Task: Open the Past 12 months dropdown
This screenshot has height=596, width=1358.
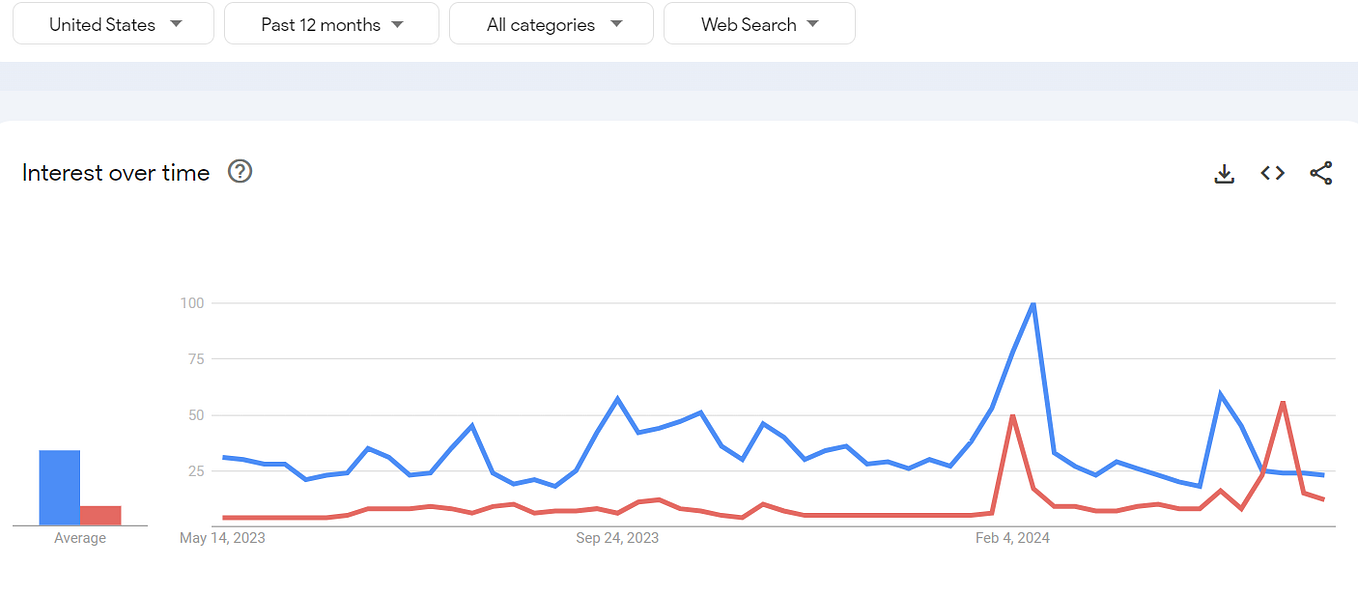Action: 332,24
